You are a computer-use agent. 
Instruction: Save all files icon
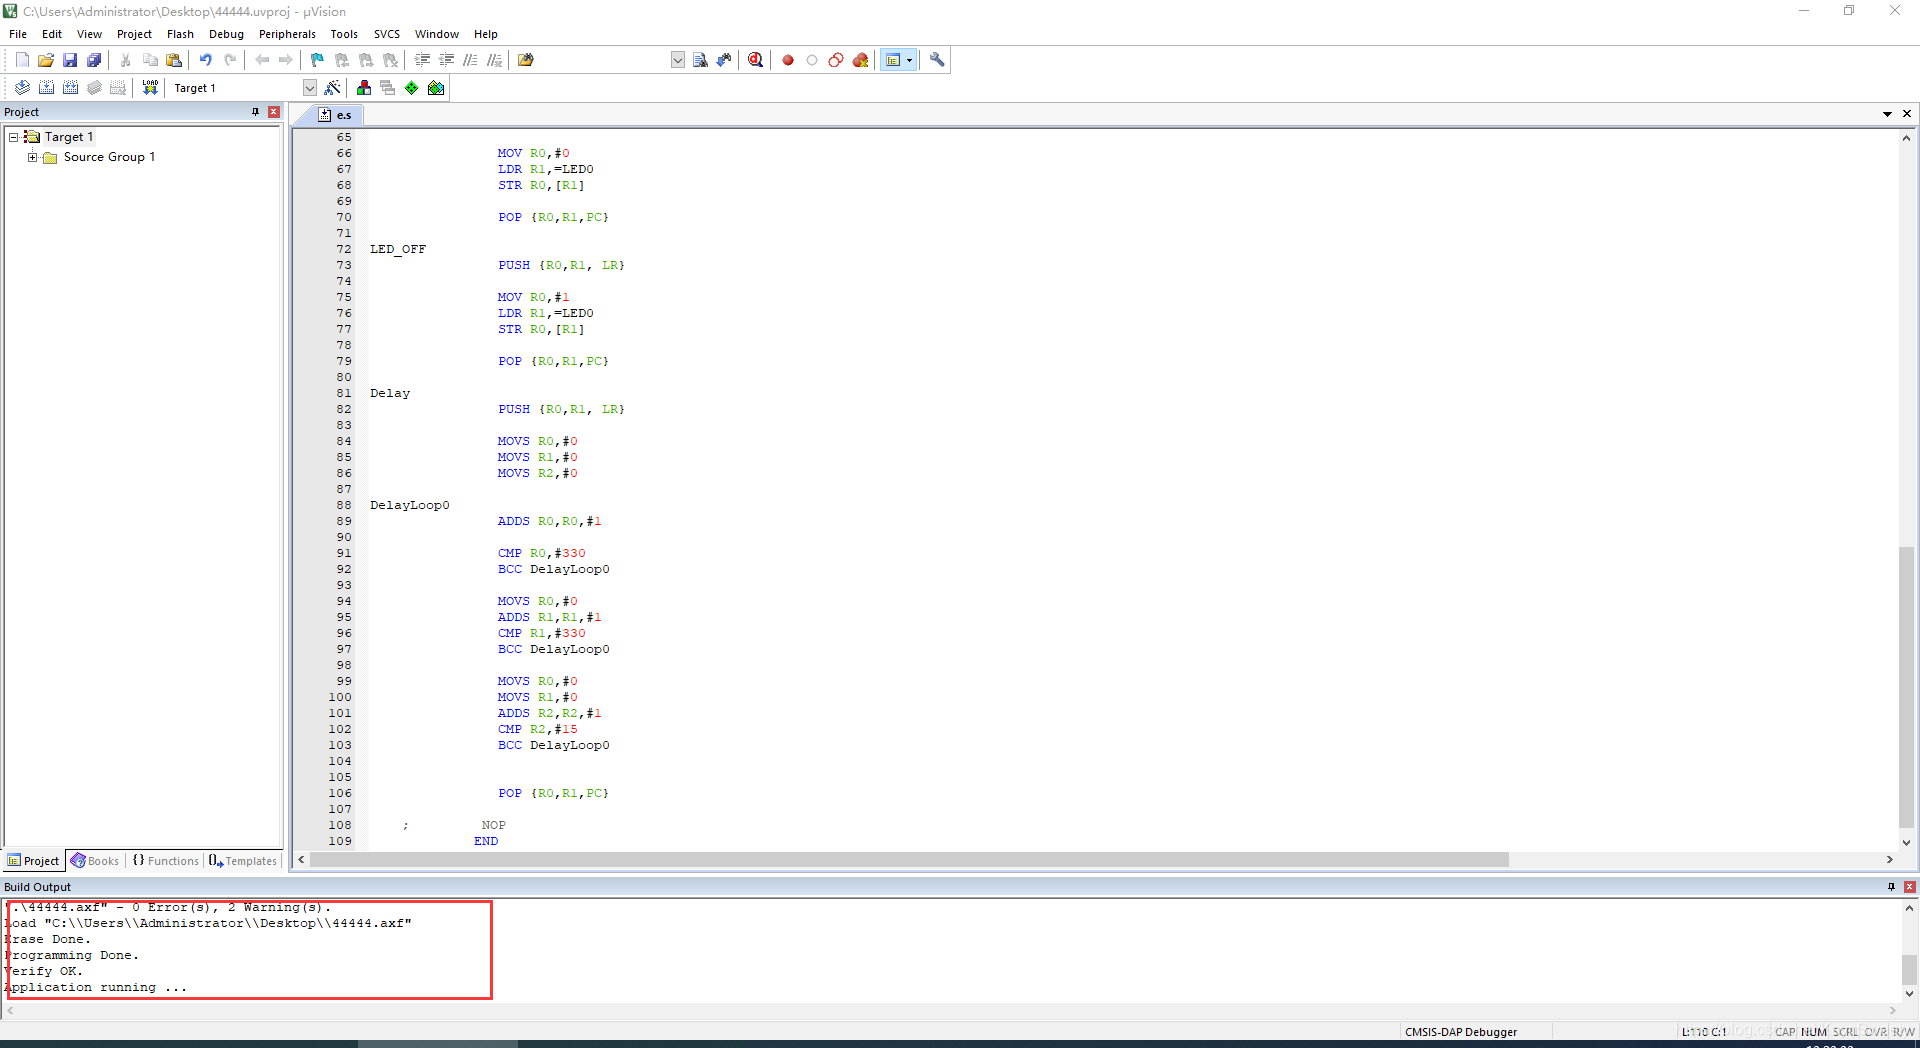pos(94,60)
